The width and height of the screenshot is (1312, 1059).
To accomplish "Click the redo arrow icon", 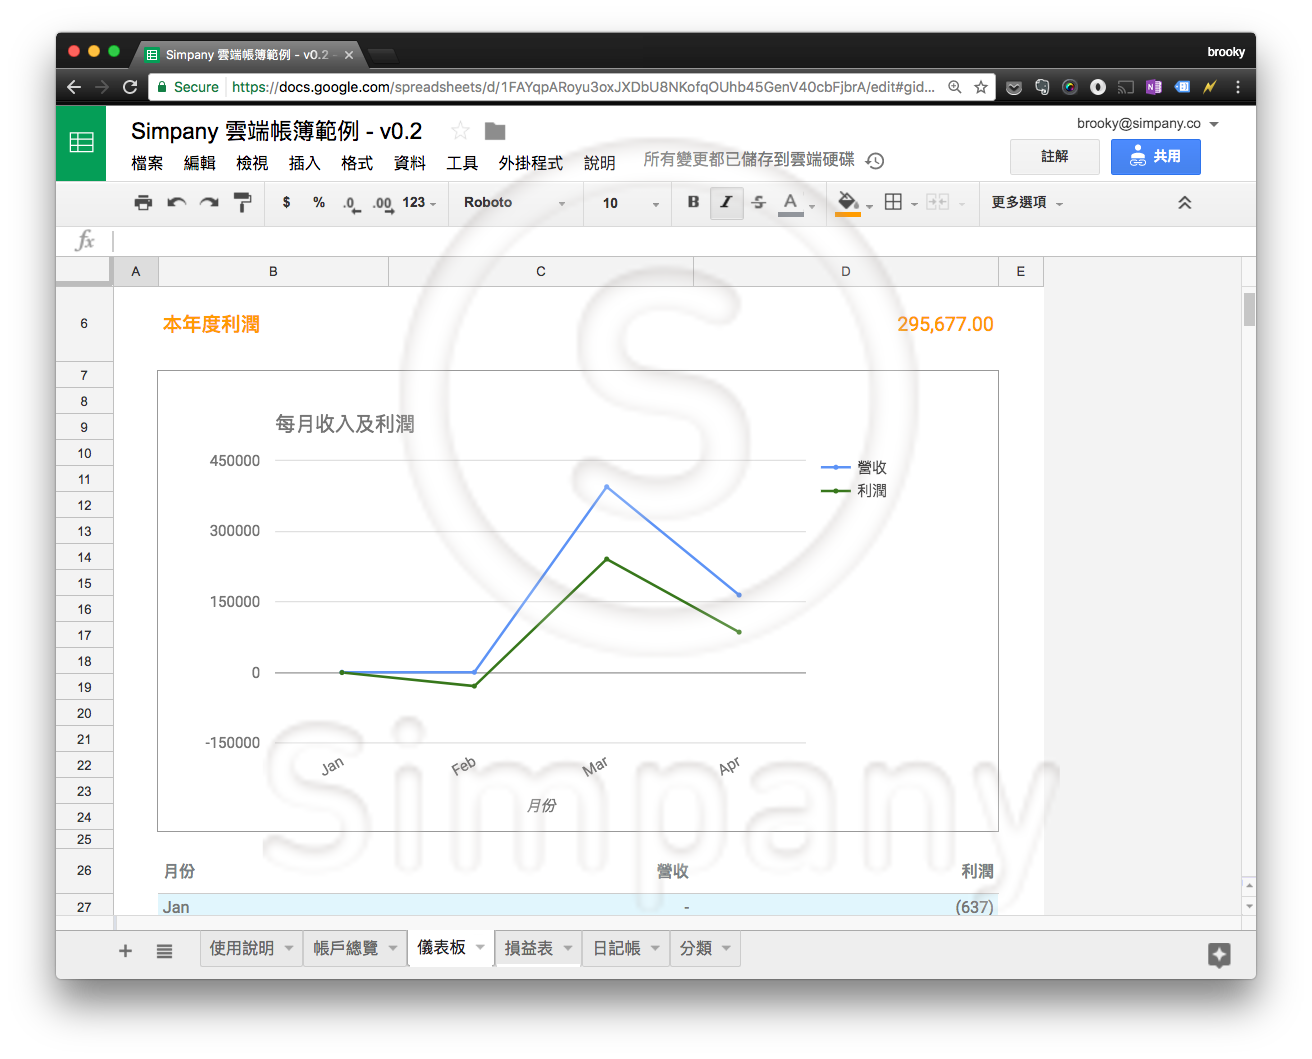I will tap(209, 203).
